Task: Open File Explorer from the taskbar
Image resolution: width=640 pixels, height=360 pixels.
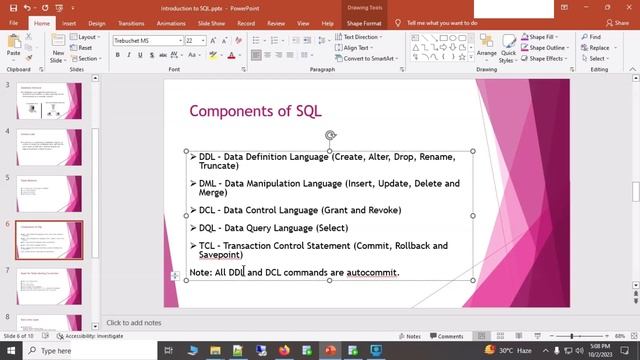Action: pyautogui.click(x=215, y=351)
